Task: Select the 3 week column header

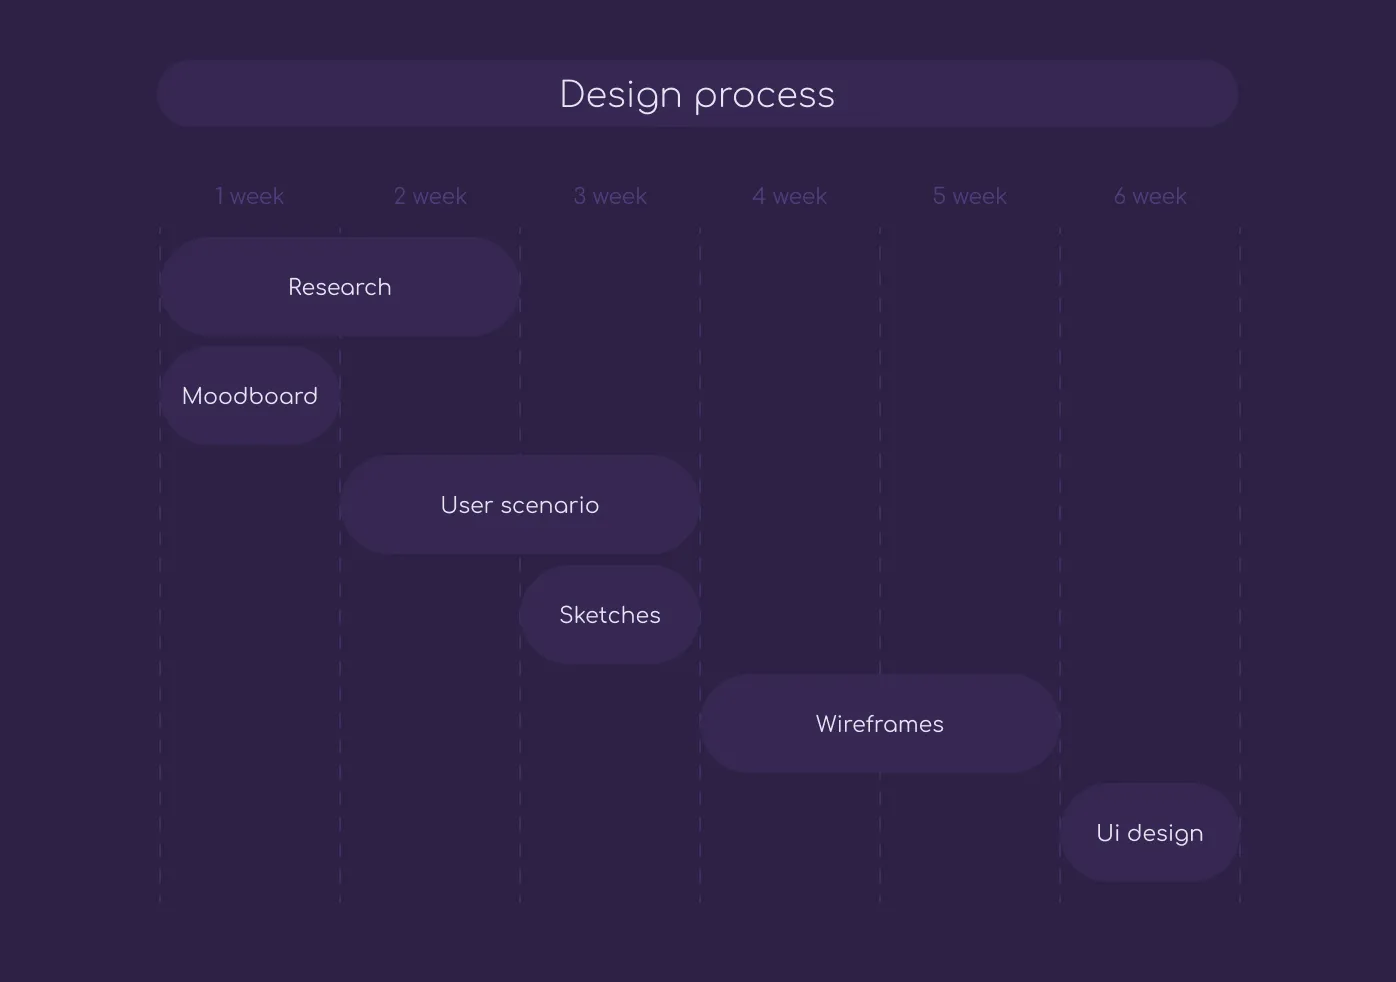Action: point(610,196)
